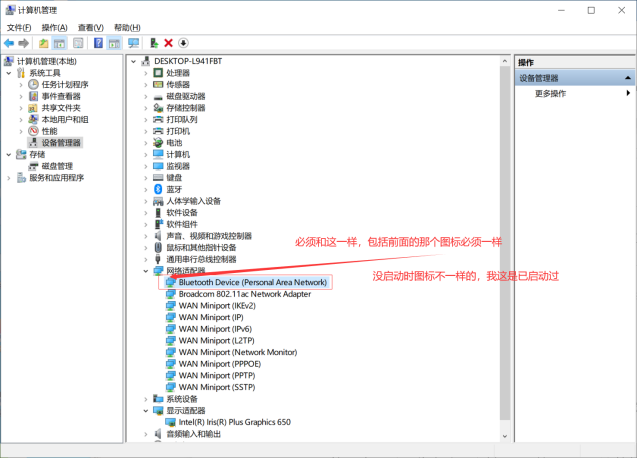Open the 查看(V) menu
The height and width of the screenshot is (458, 638).
click(x=91, y=28)
